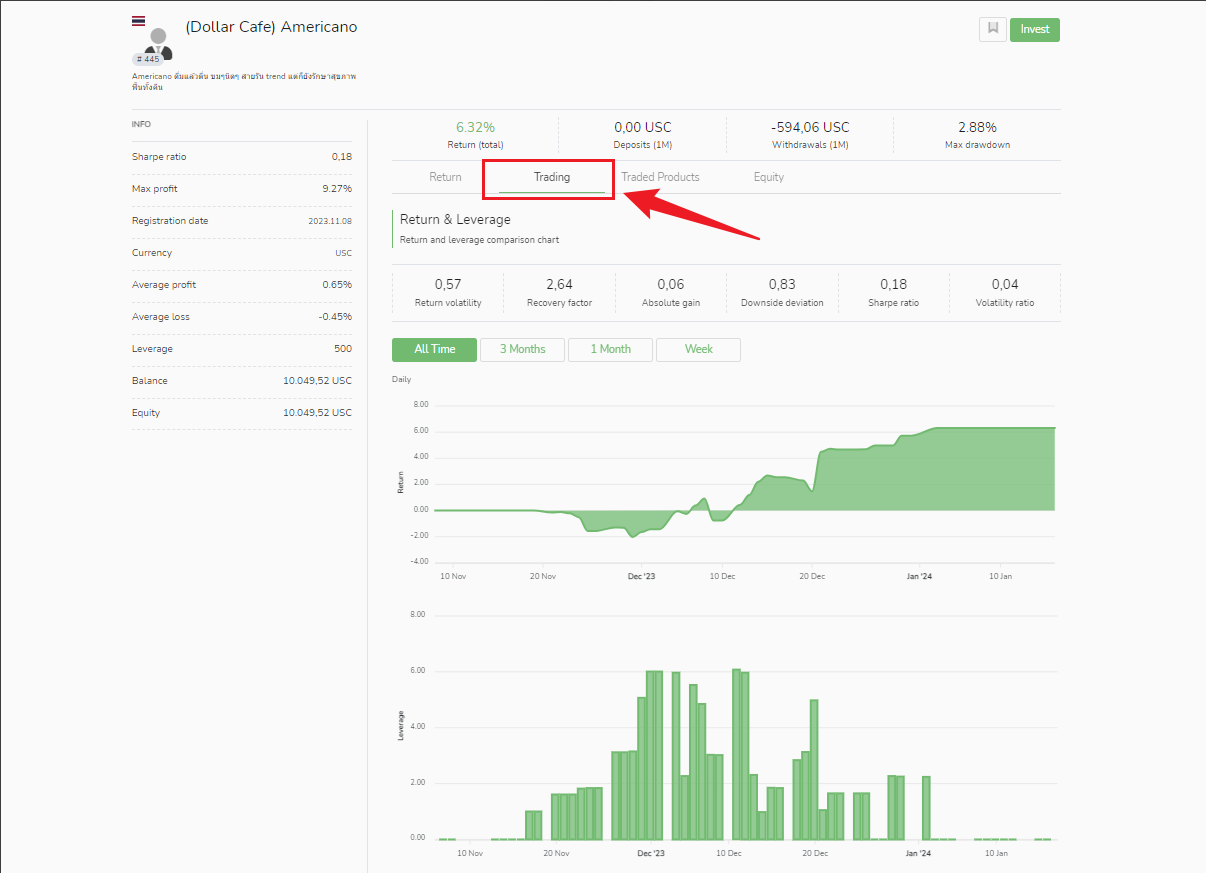Click the Thailand flag icon
1206x873 pixels.
click(138, 21)
